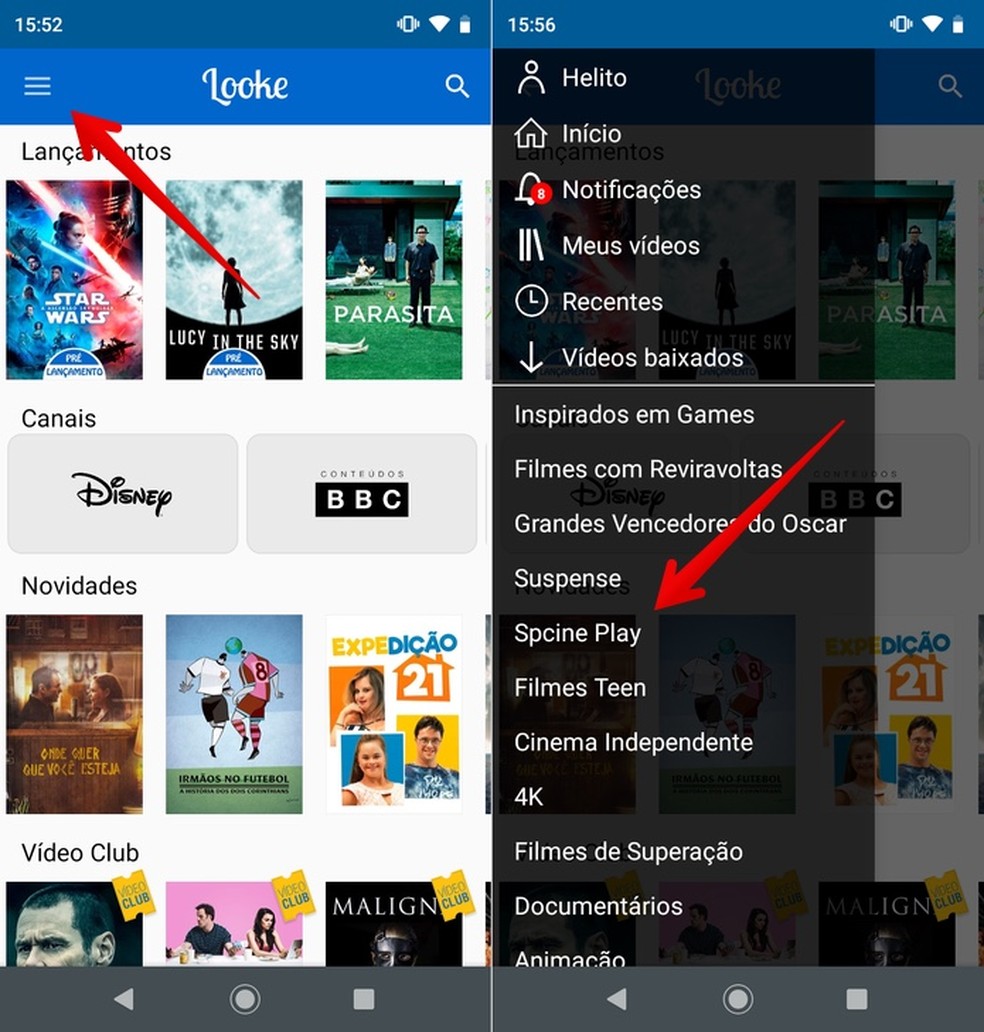The image size is (984, 1032).
Task: Open Recentes menu entry
Action: (x=612, y=301)
